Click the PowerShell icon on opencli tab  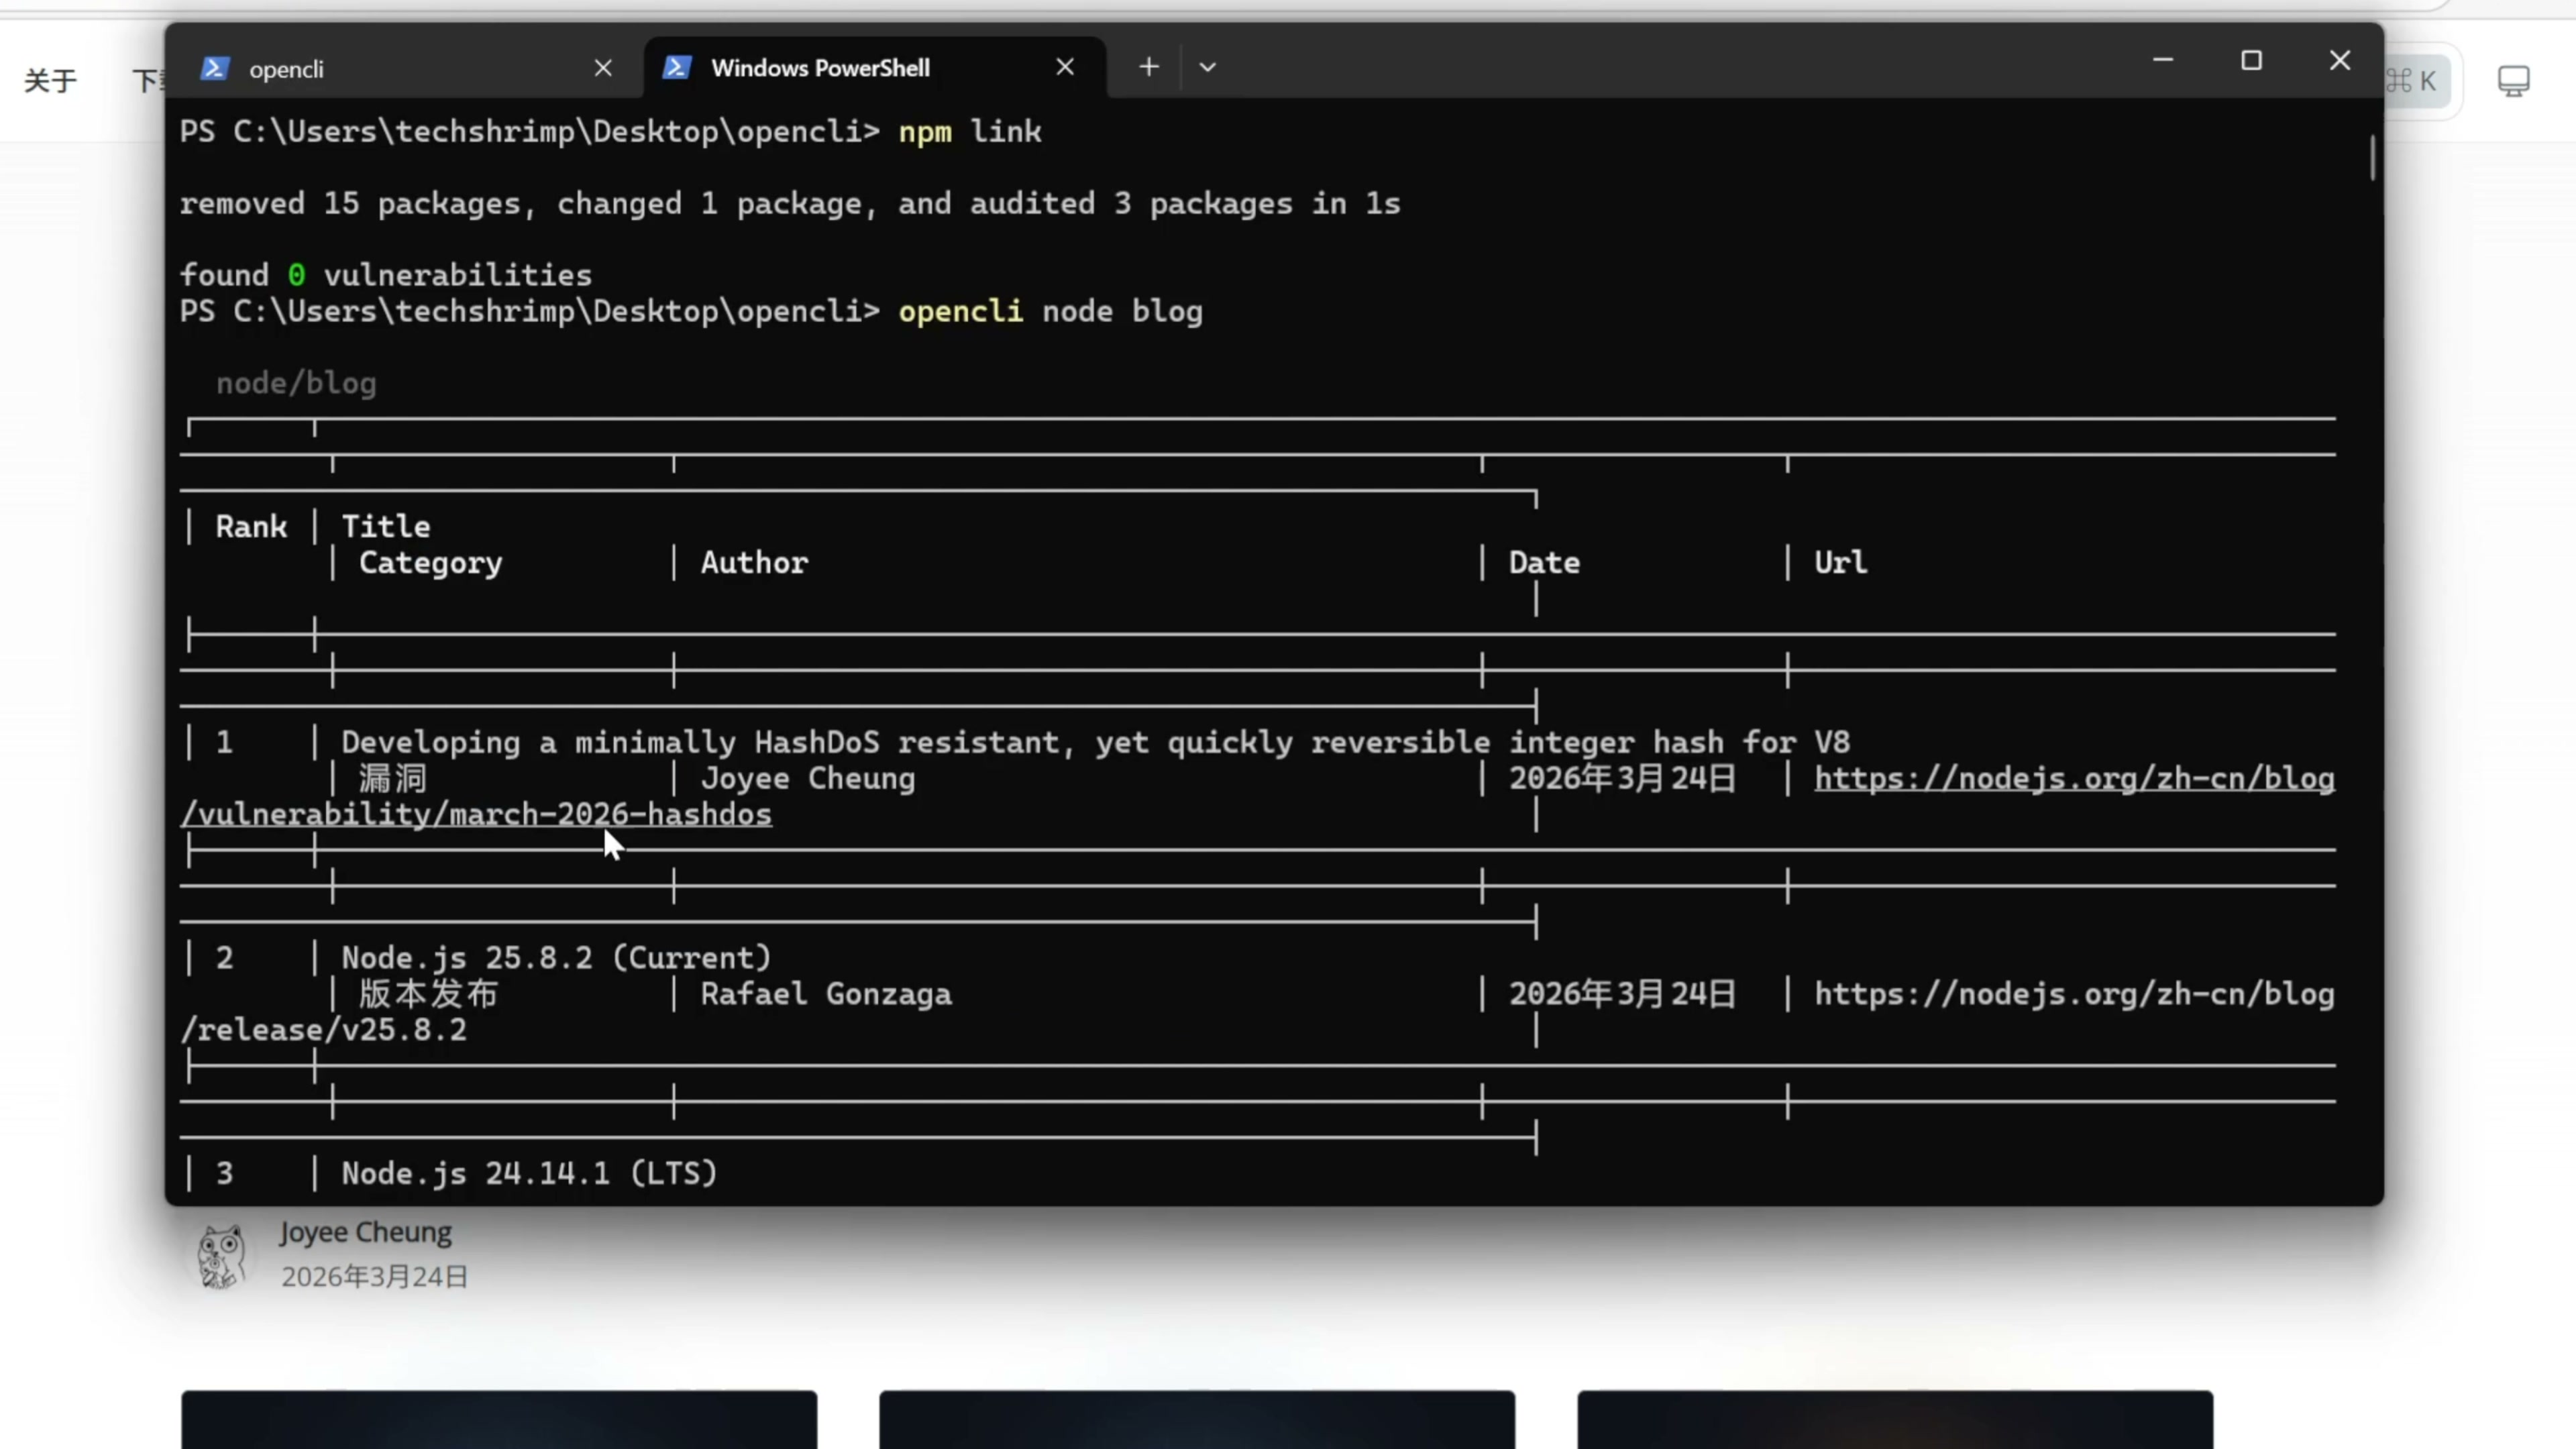[215, 68]
